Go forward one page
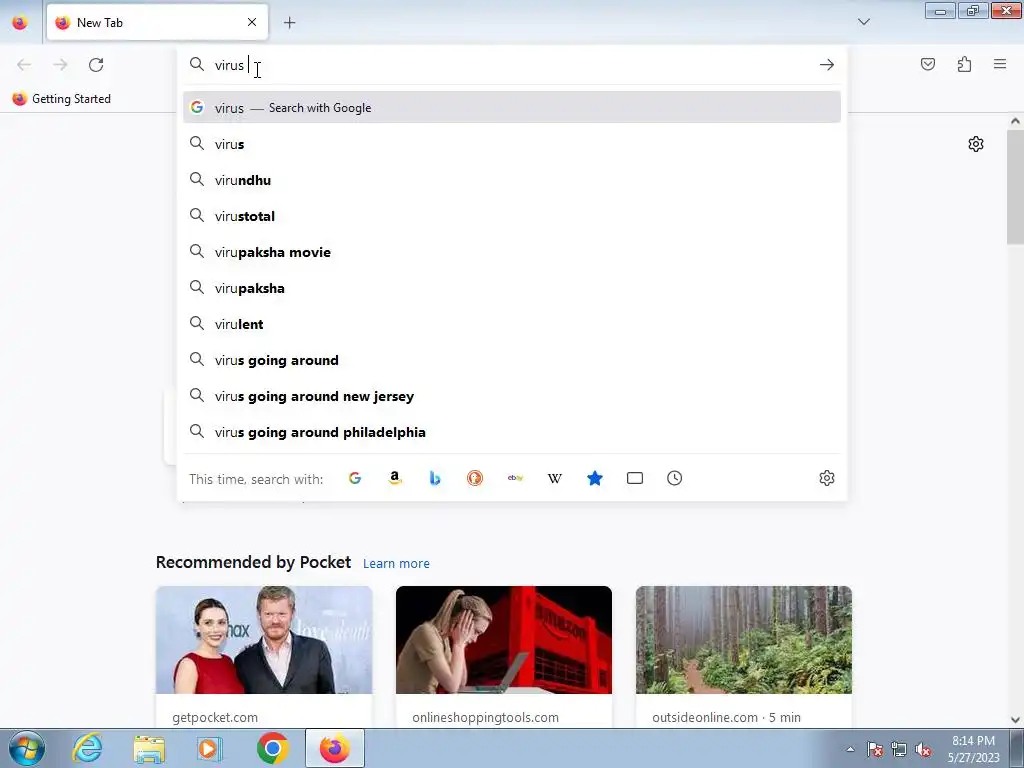The width and height of the screenshot is (1024, 768). [60, 65]
